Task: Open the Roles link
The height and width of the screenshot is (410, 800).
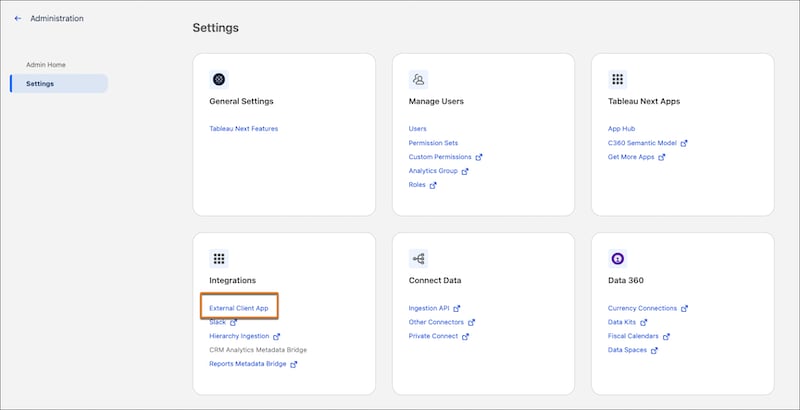Action: tap(417, 185)
